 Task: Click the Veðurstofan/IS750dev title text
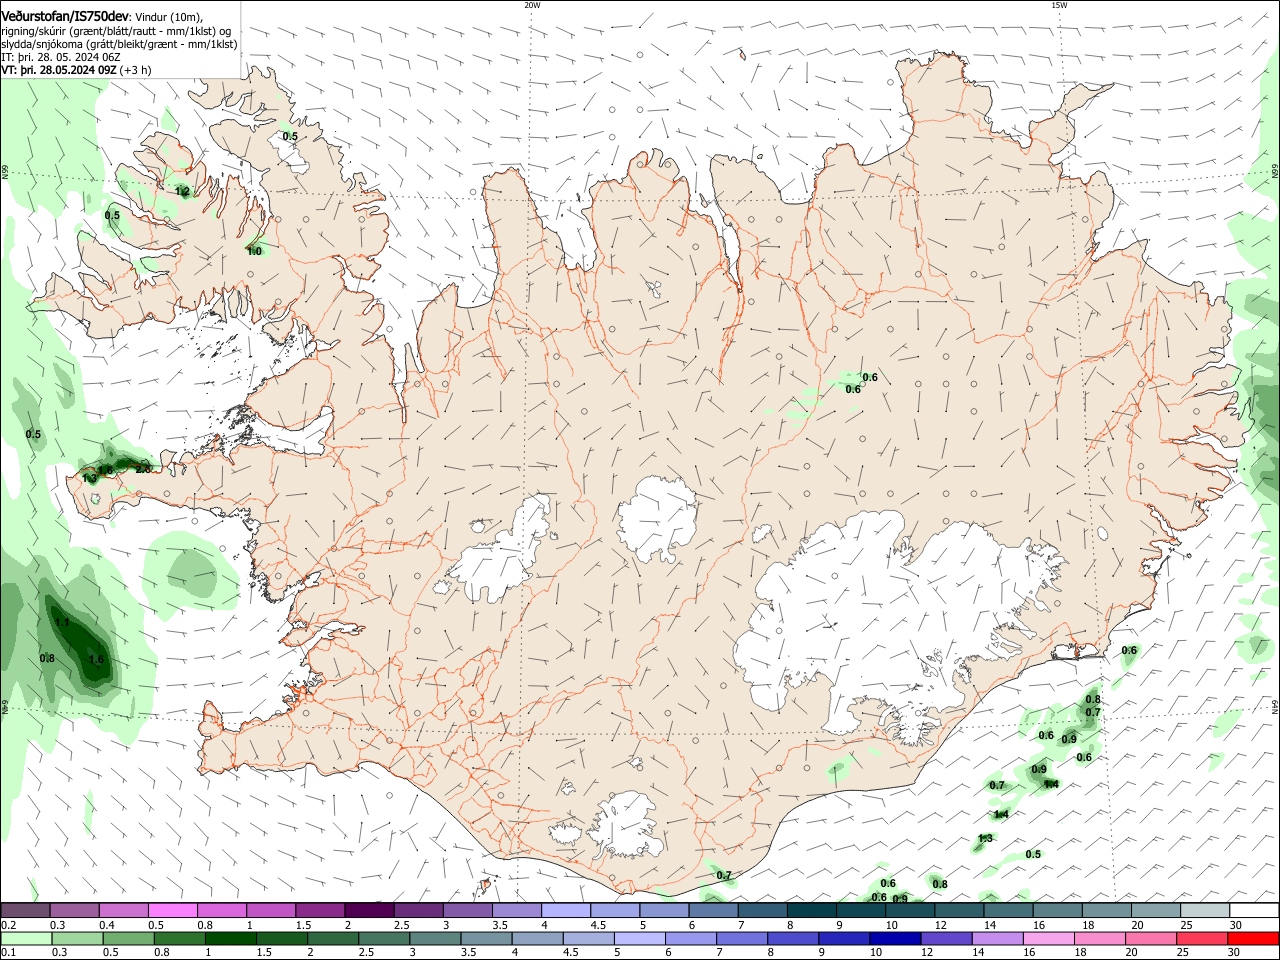(x=65, y=16)
